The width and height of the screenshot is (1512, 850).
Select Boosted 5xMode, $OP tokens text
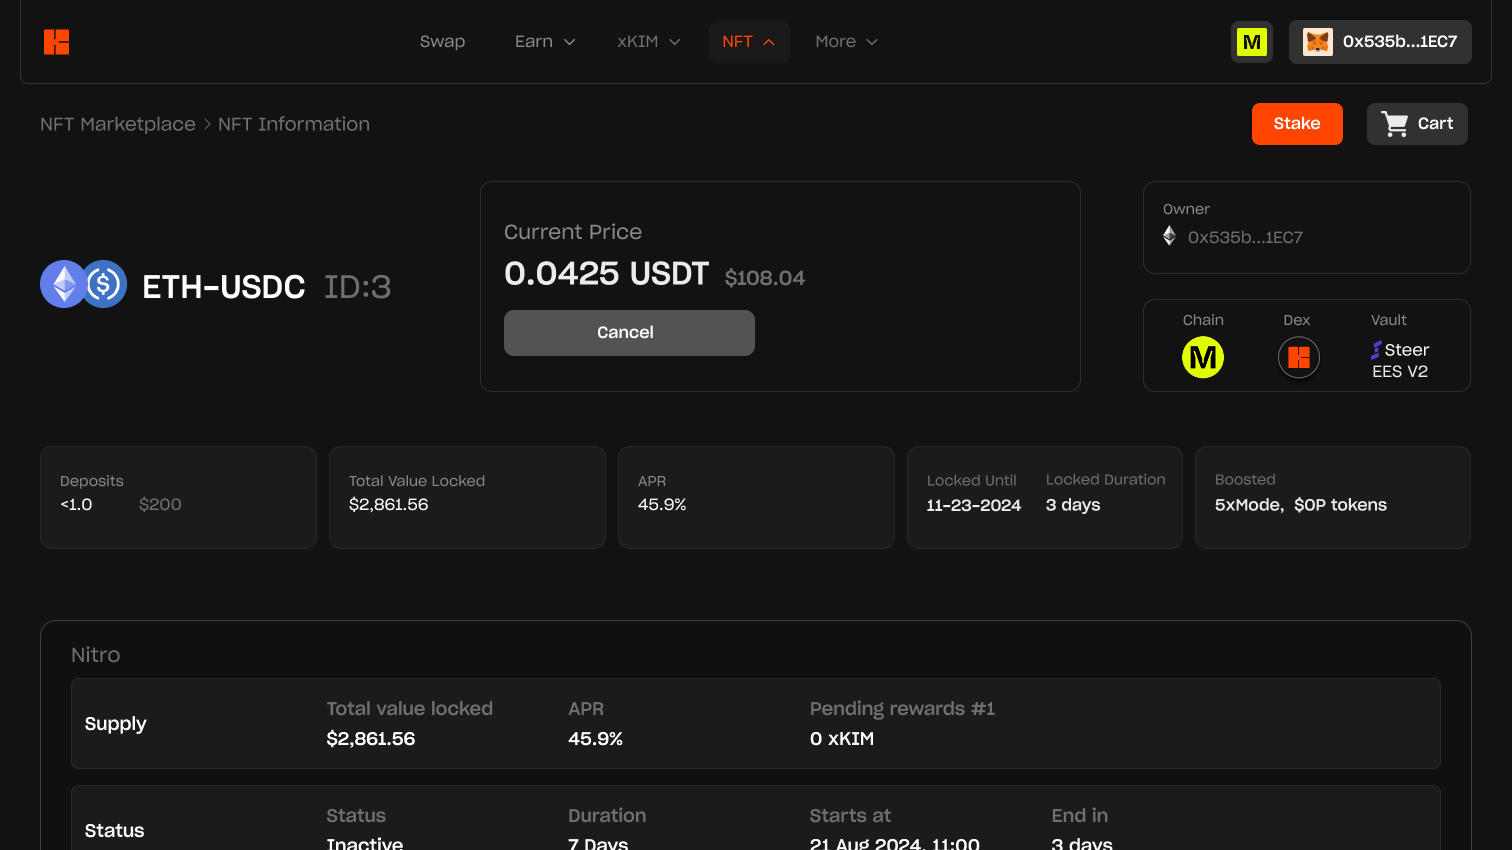point(1301,505)
